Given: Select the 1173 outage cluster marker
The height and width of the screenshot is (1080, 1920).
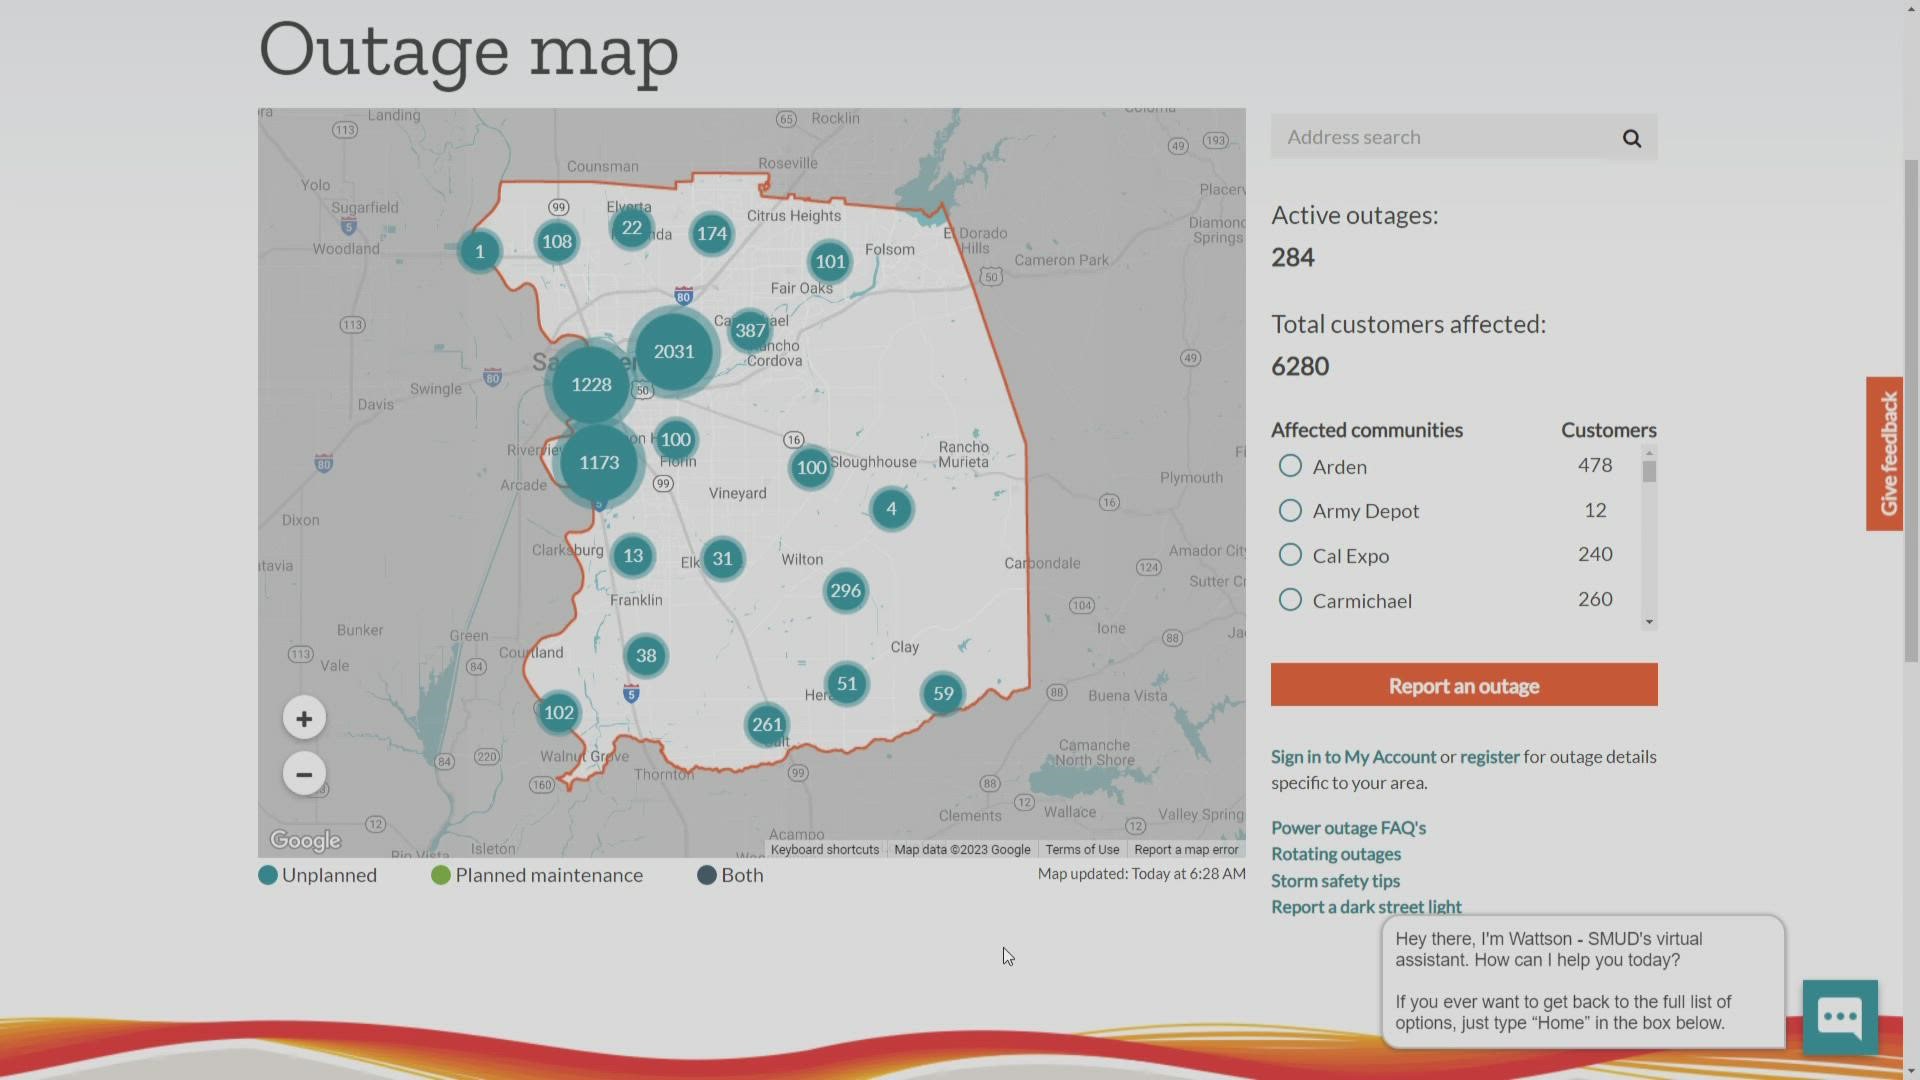Looking at the screenshot, I should [x=599, y=463].
